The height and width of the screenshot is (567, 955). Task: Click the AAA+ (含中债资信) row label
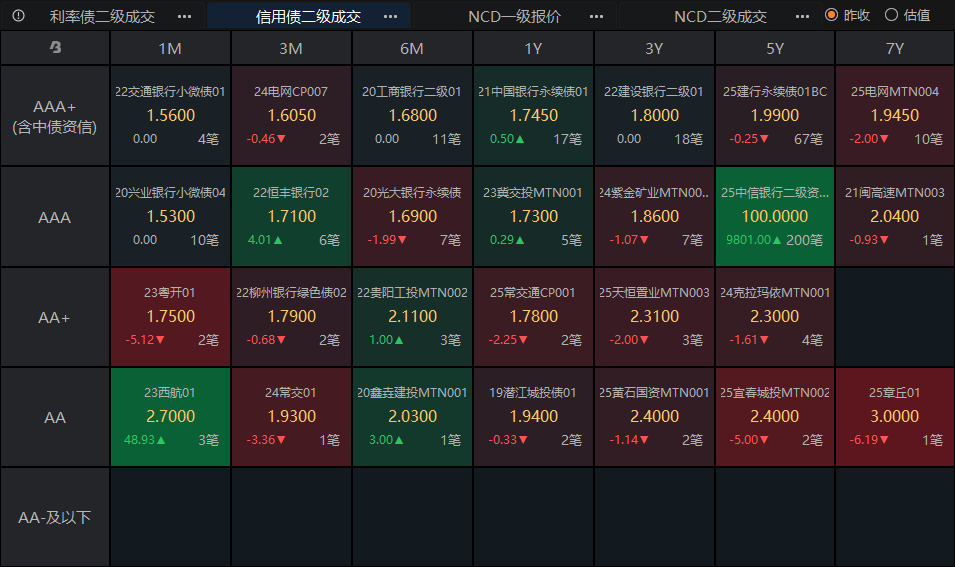tap(55, 116)
